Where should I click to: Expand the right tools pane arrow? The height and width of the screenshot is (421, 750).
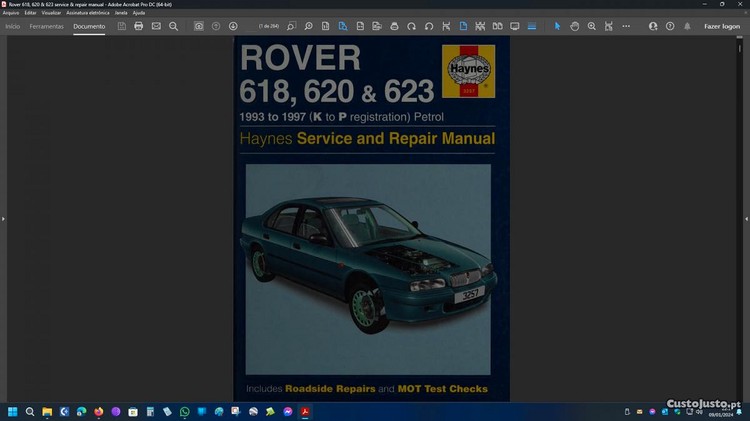[x=745, y=218]
